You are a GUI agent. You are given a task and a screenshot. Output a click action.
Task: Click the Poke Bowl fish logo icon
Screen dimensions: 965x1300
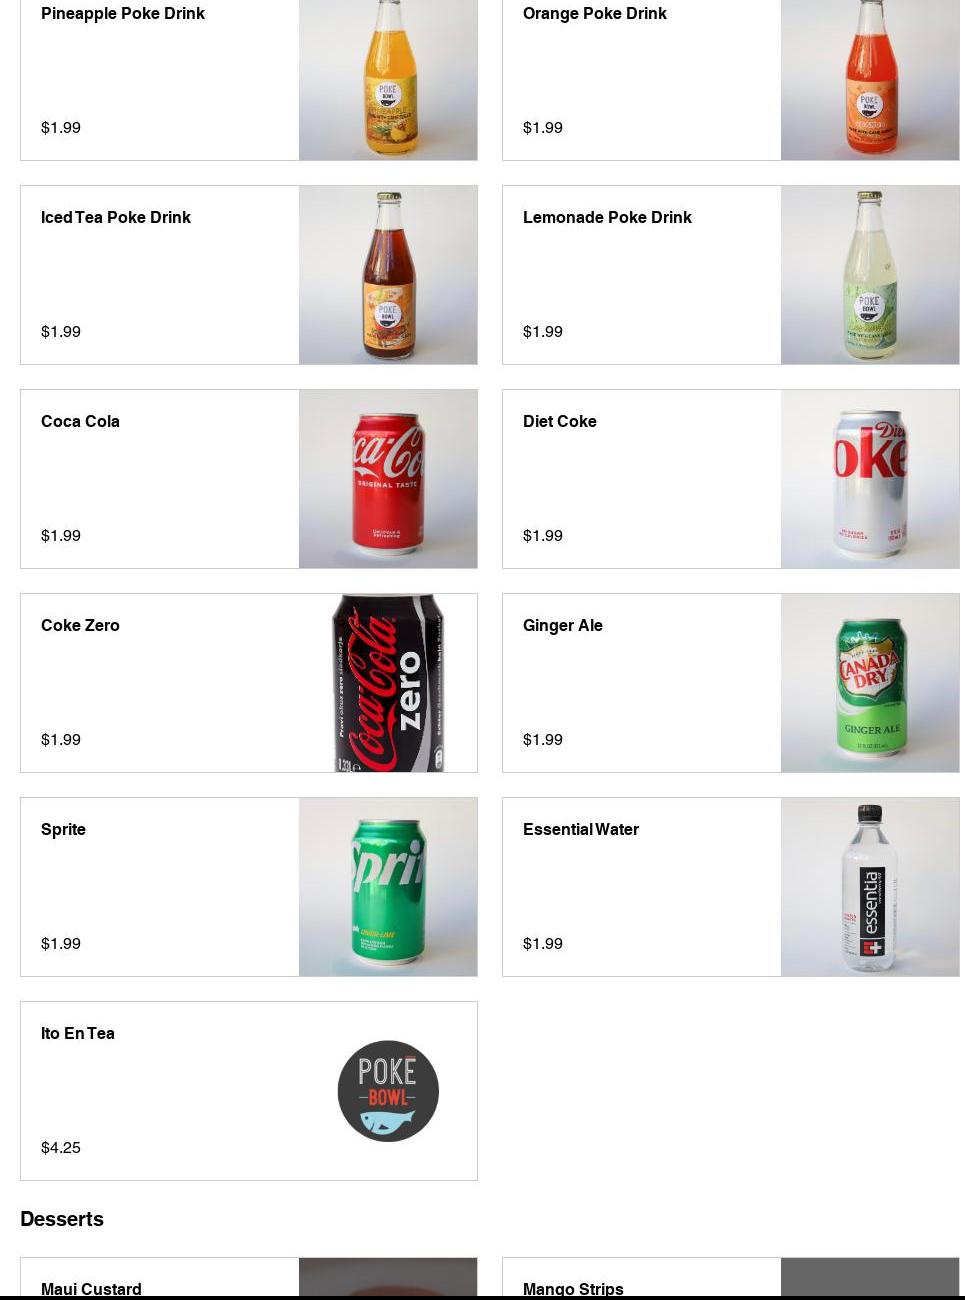pyautogui.click(x=388, y=1091)
